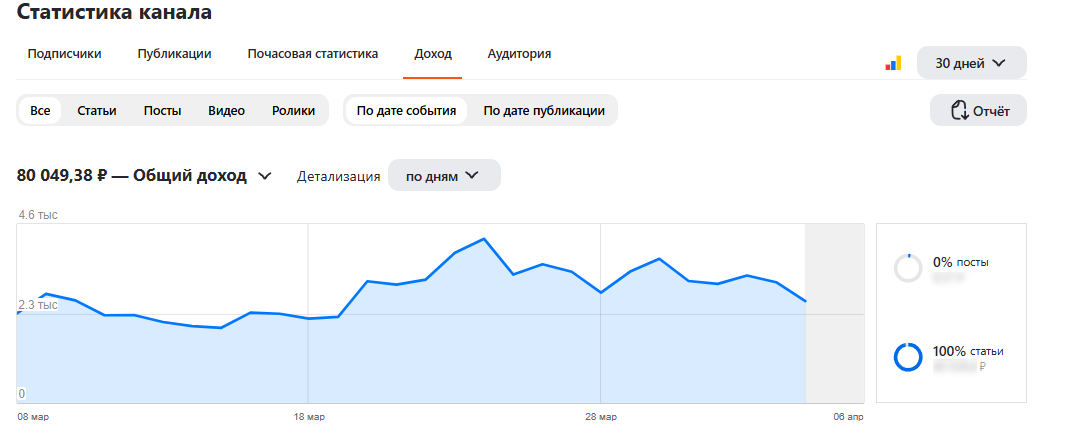Select 'По дате публикации' mode
Image resolution: width=1081 pixels, height=442 pixels.
tap(544, 110)
